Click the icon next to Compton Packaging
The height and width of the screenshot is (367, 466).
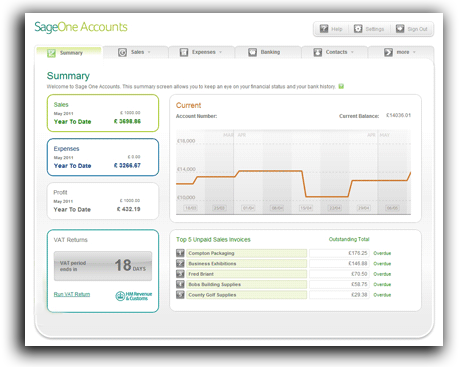[x=180, y=253]
